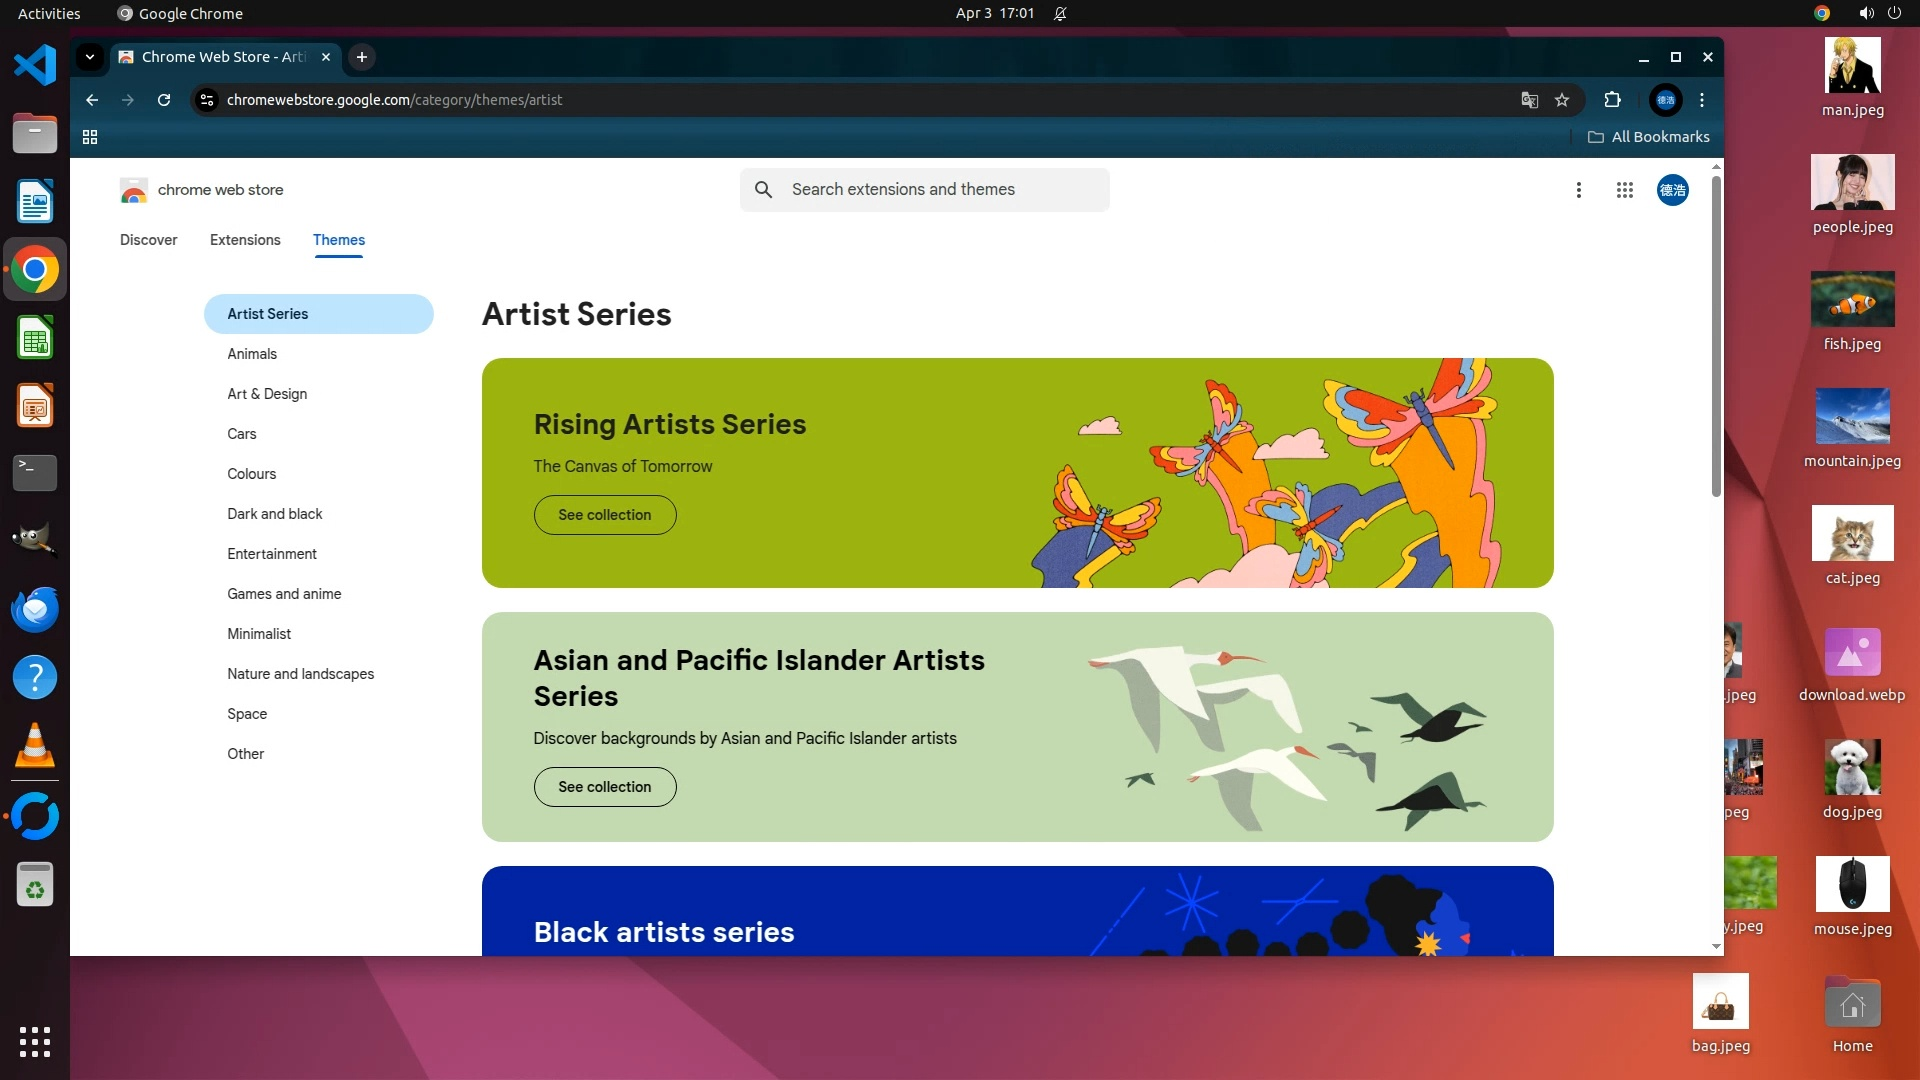The image size is (1920, 1080).
Task: Open Web Store three-dot options menu
Action: point(1578,190)
